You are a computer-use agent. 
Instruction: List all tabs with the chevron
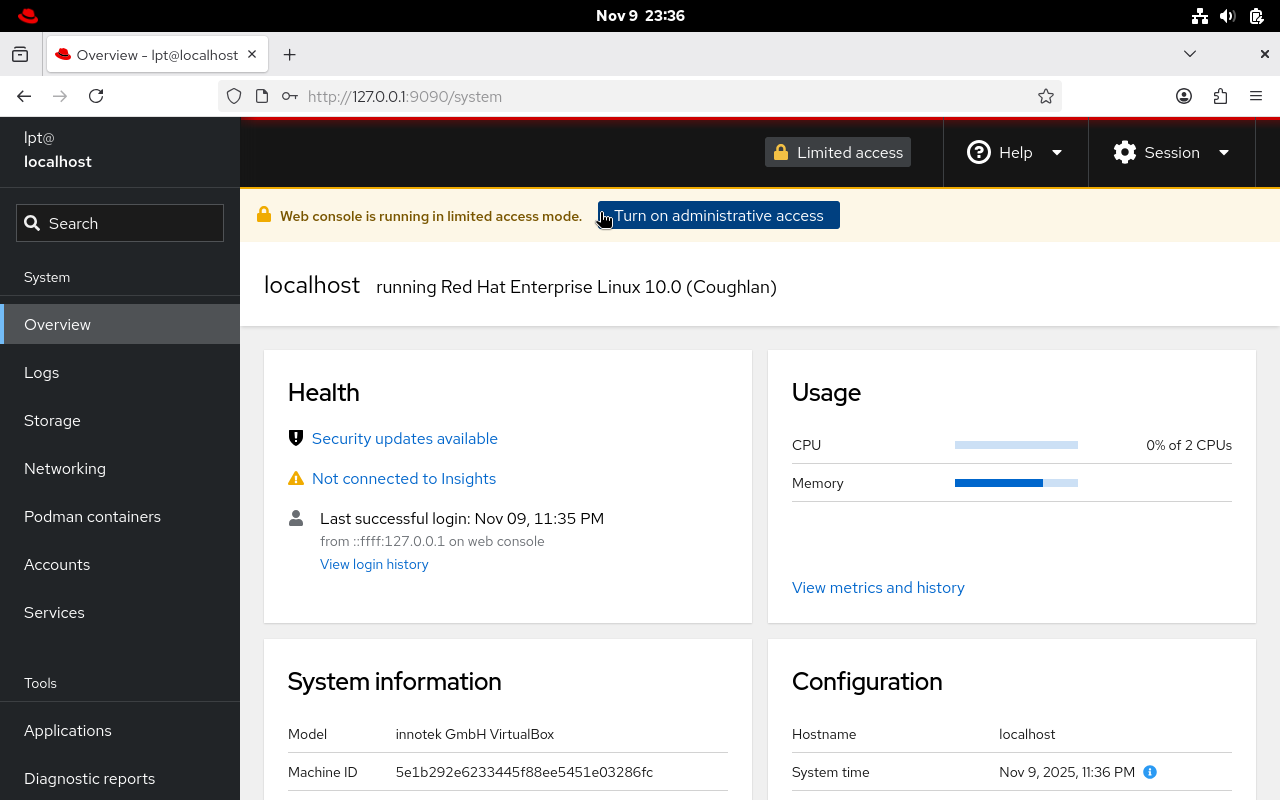click(x=1189, y=54)
